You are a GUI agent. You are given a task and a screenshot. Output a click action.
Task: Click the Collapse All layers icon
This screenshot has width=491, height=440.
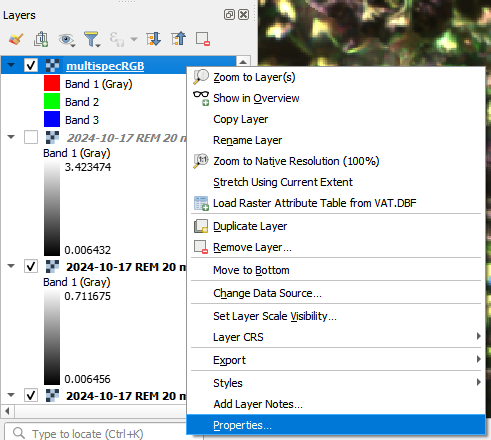tap(179, 39)
